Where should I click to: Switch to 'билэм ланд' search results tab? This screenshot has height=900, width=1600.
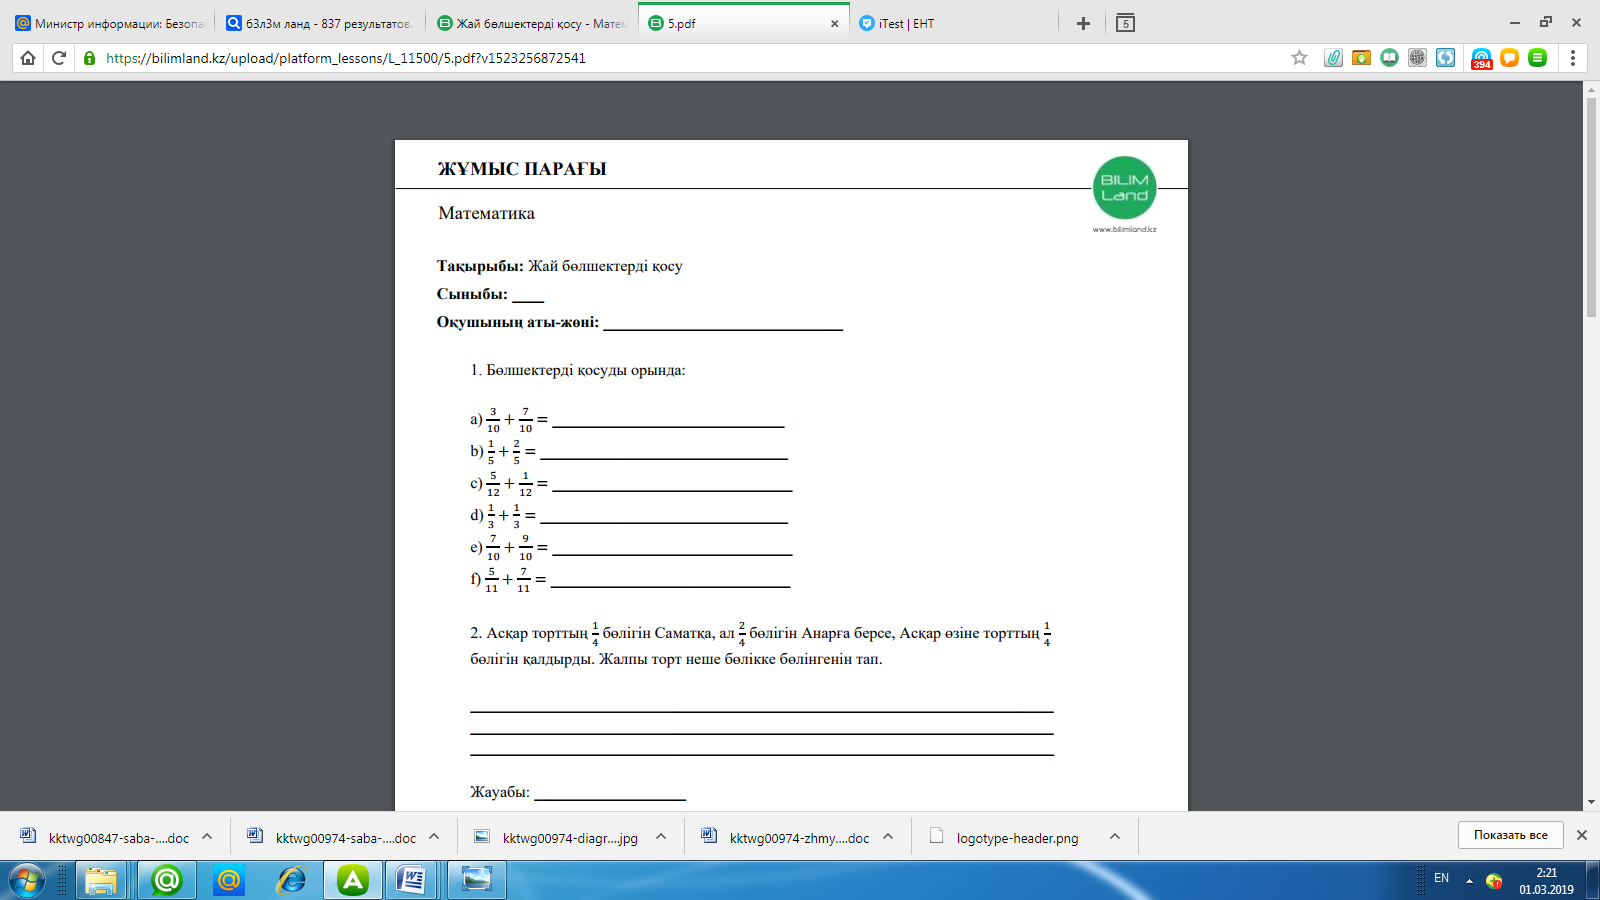[320, 23]
